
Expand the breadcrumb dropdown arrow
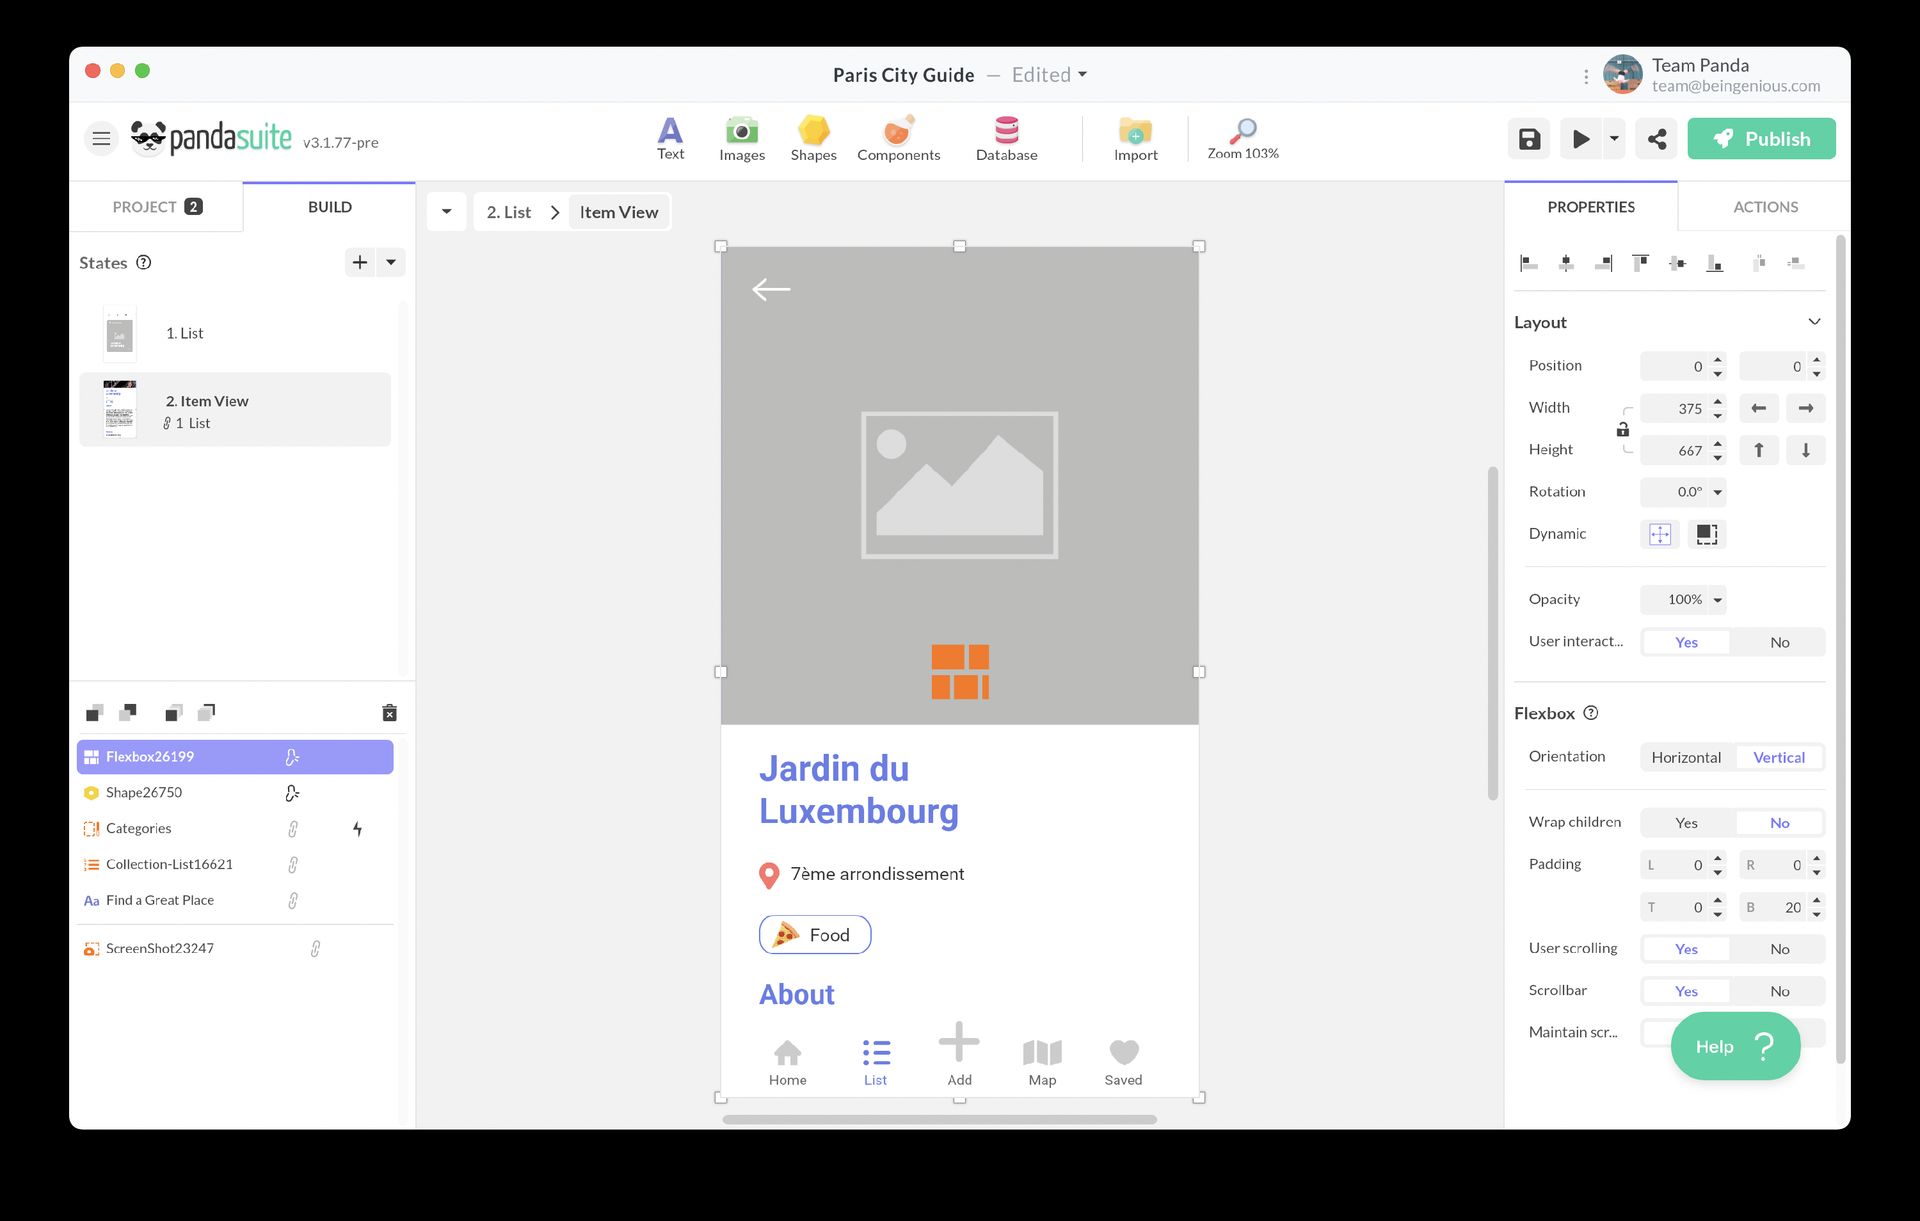tap(446, 211)
